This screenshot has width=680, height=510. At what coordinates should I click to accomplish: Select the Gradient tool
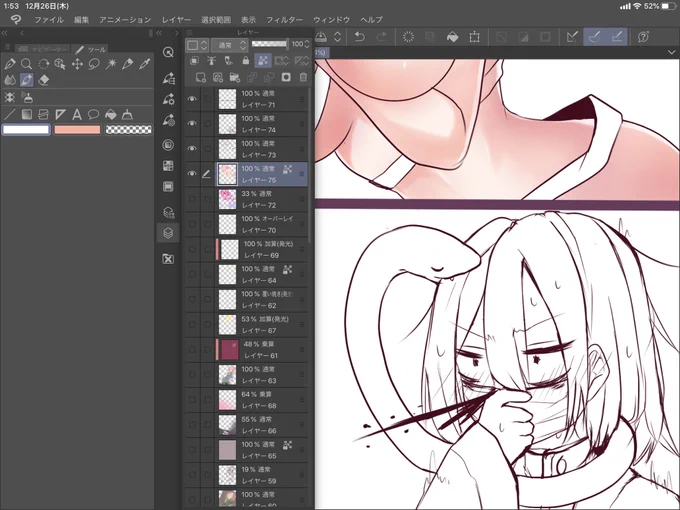(x=27, y=114)
